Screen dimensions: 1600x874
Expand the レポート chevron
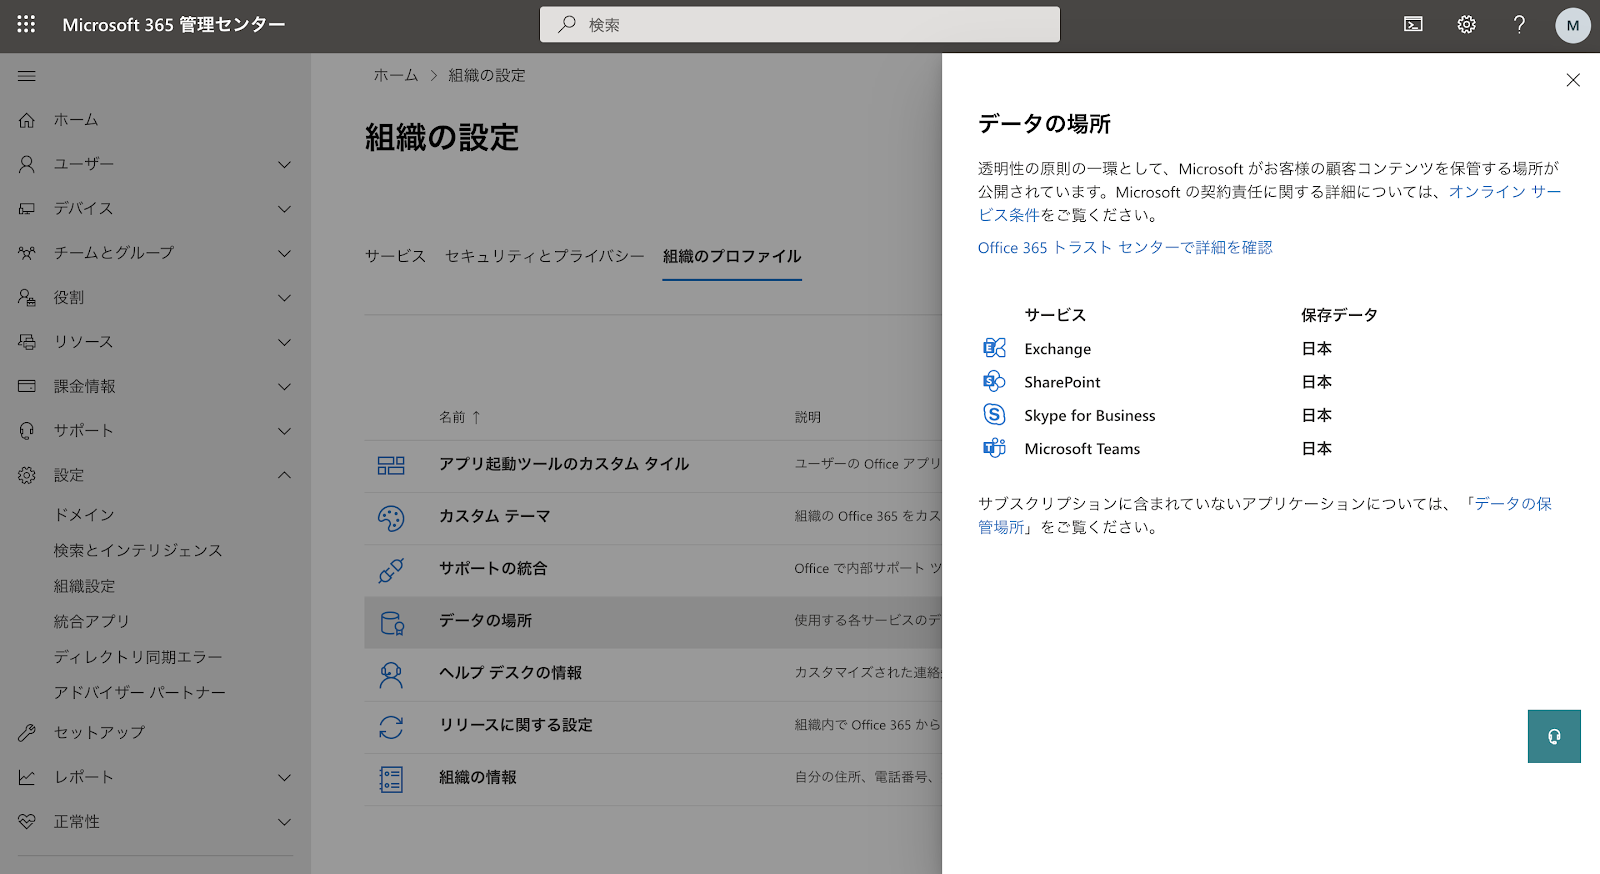click(285, 777)
